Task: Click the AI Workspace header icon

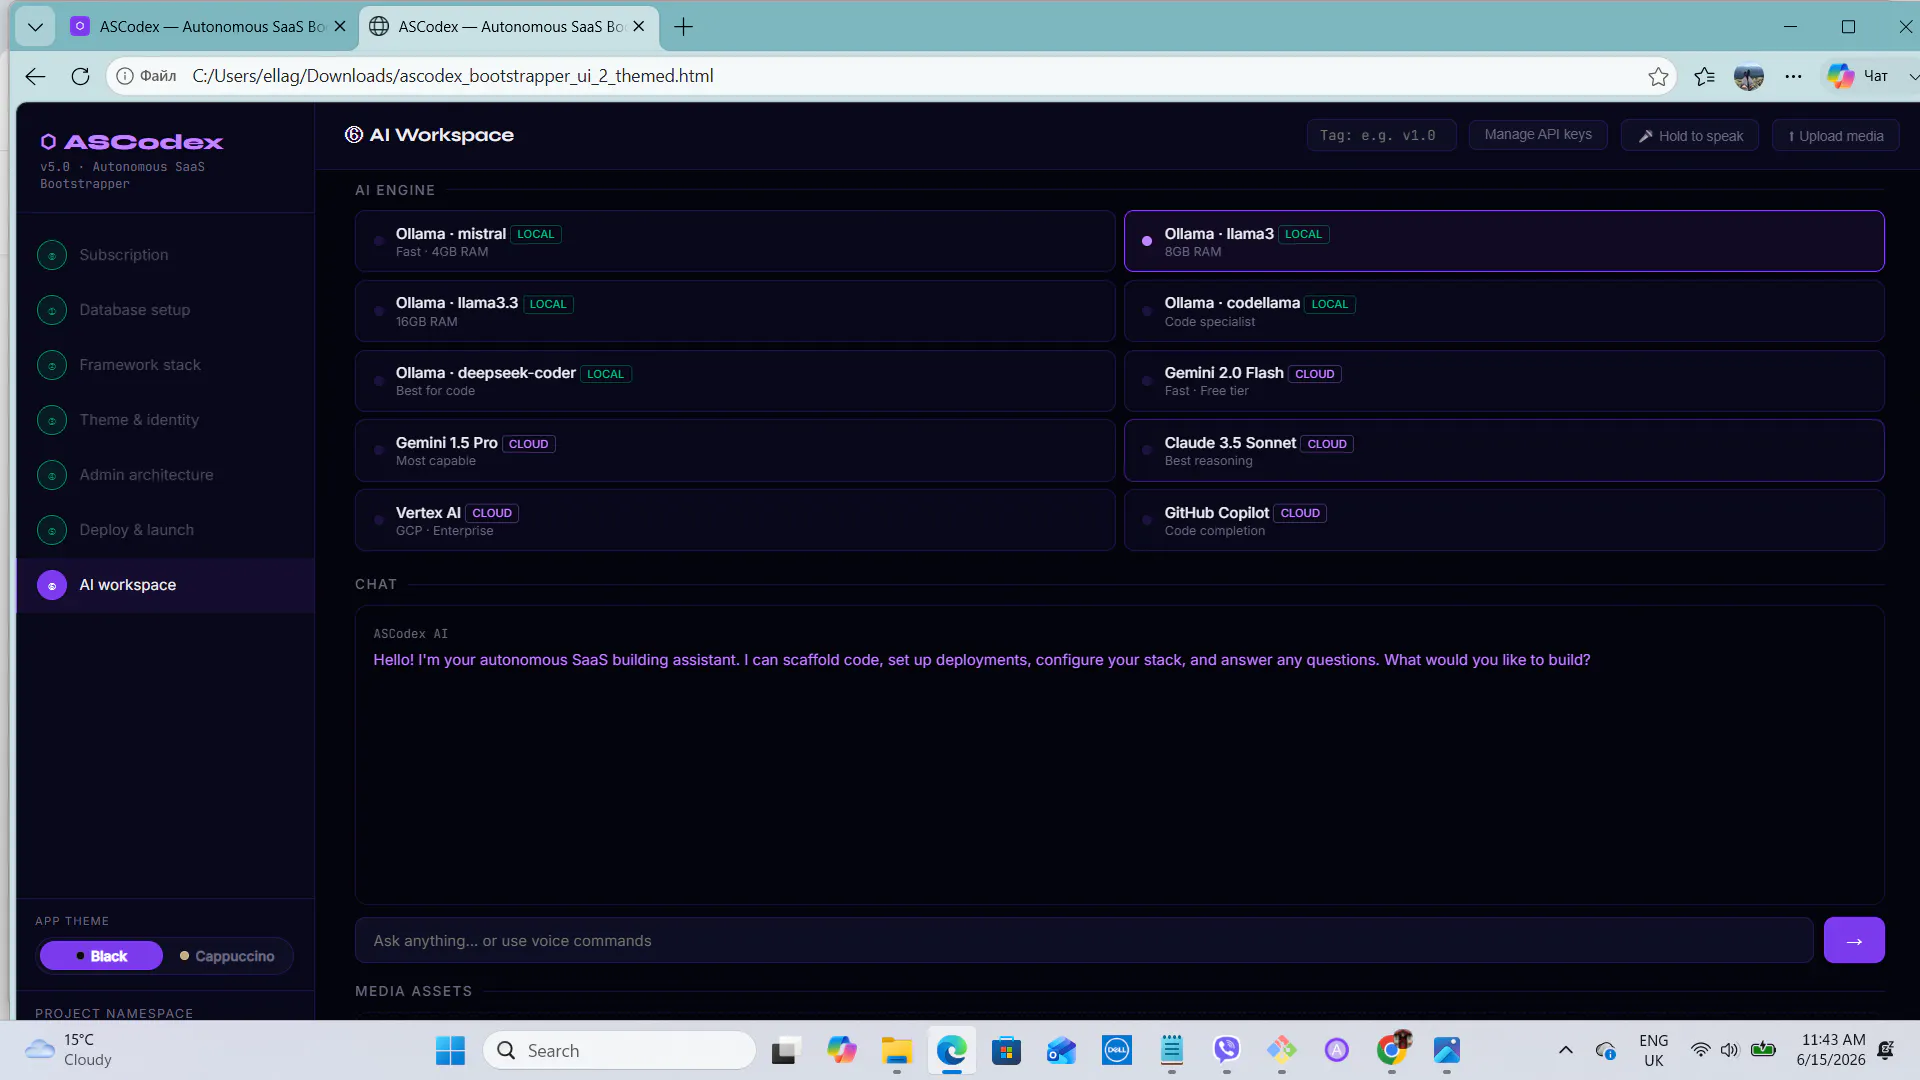Action: [354, 135]
